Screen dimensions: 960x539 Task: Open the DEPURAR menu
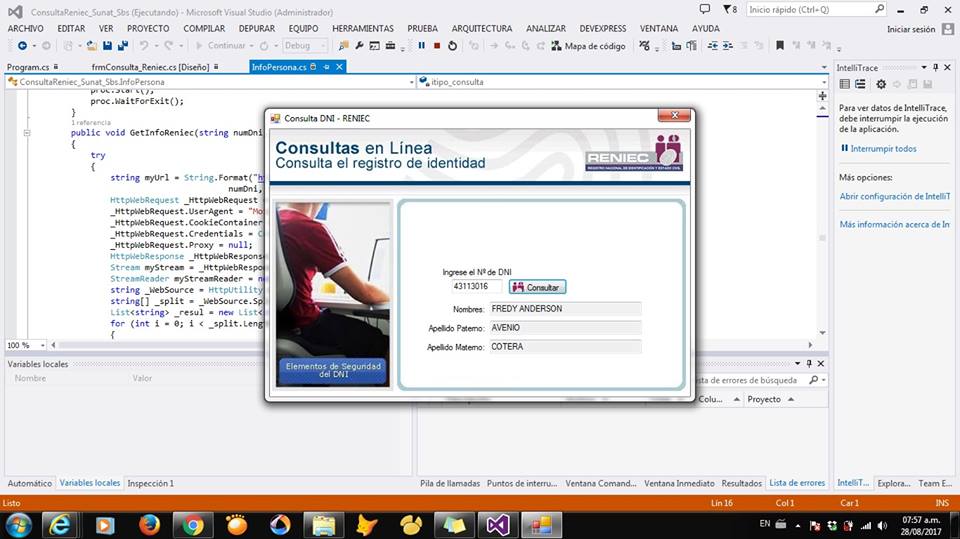257,28
